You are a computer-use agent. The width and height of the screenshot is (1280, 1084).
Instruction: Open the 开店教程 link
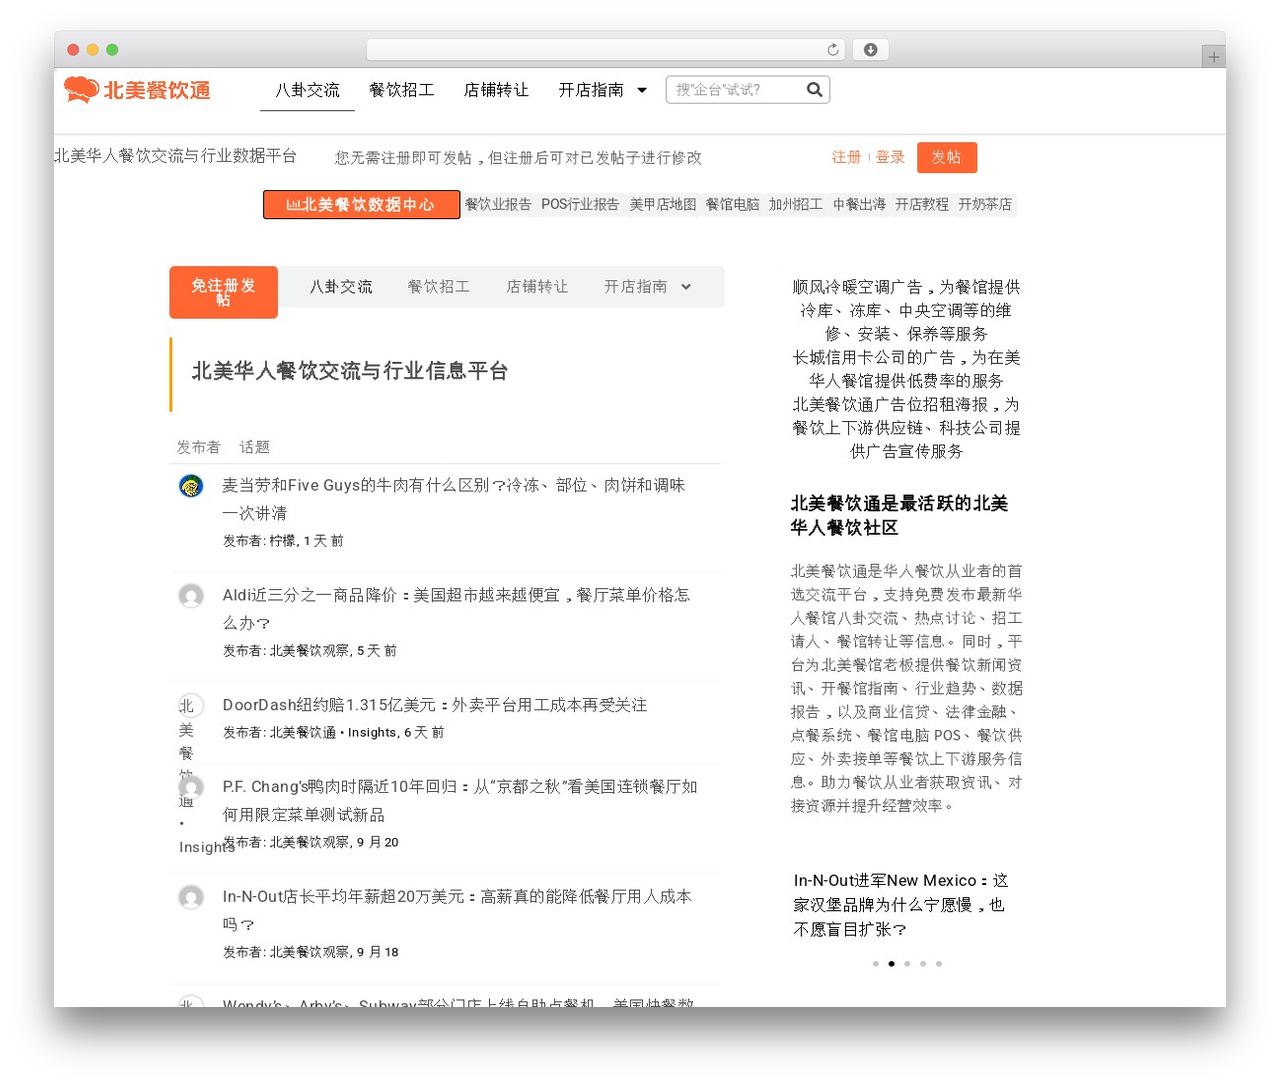pyautogui.click(x=922, y=204)
